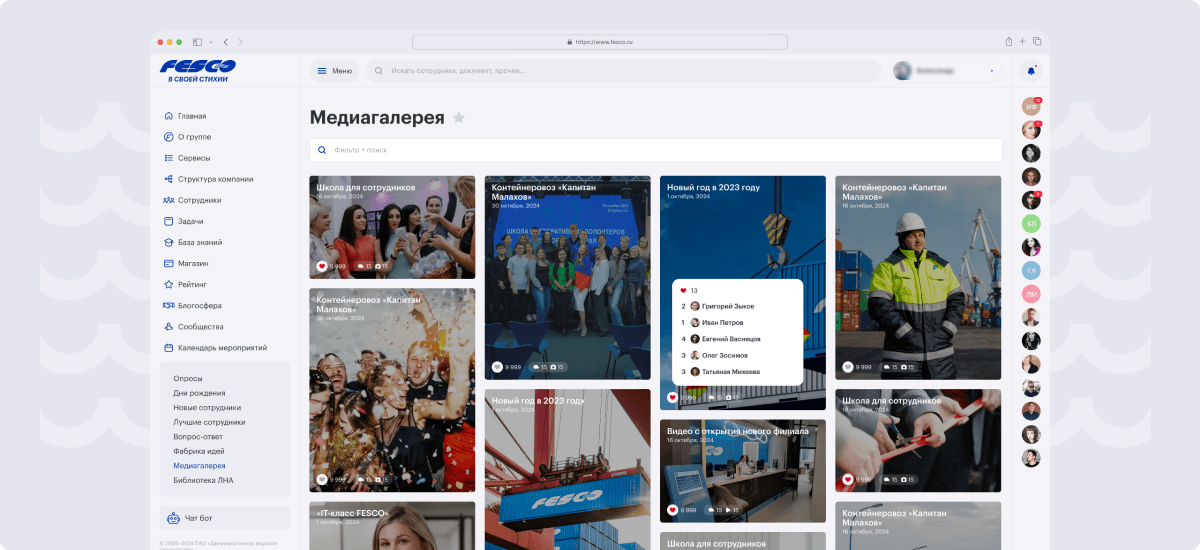Screen dimensions: 1200x550
Task: Open Фабрика идей section
Action: click(199, 451)
